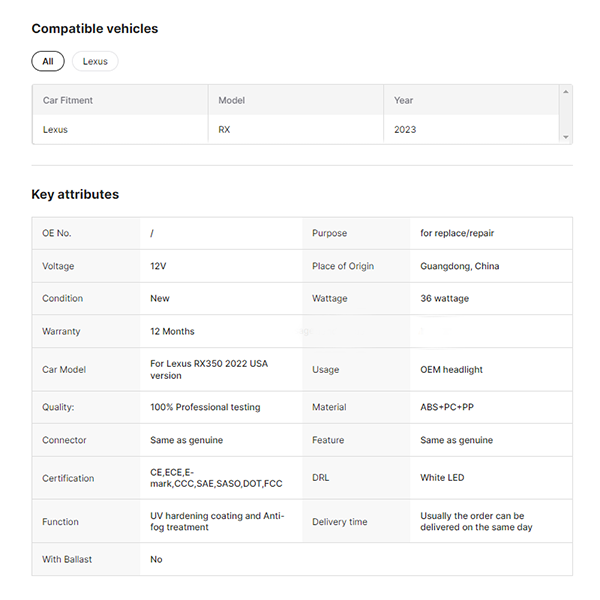Click the scroll up arrow in vehicles table

coord(567,91)
